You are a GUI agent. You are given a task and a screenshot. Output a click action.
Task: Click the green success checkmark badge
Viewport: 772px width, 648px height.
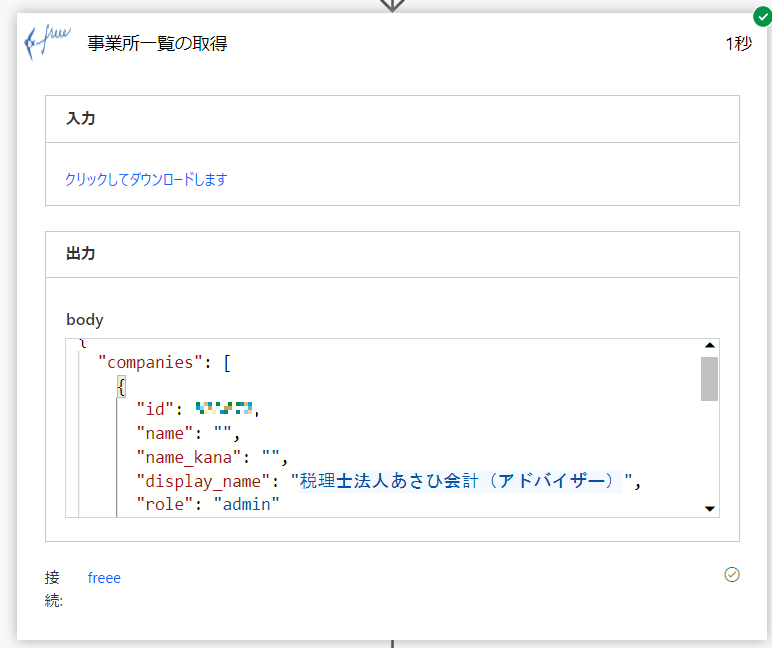click(x=762, y=17)
